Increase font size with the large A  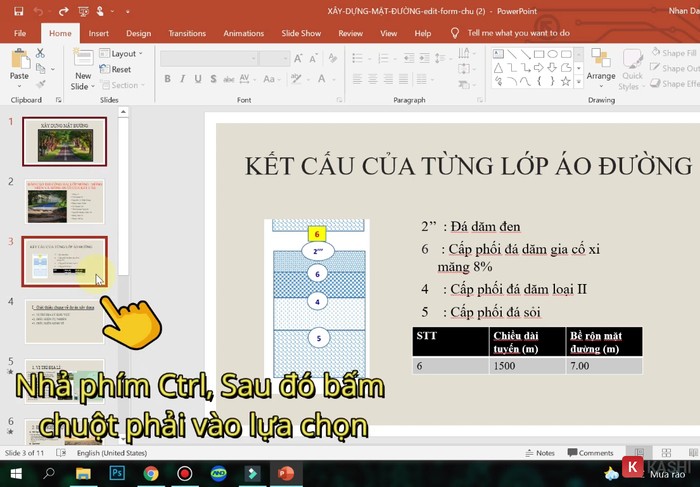(298, 58)
